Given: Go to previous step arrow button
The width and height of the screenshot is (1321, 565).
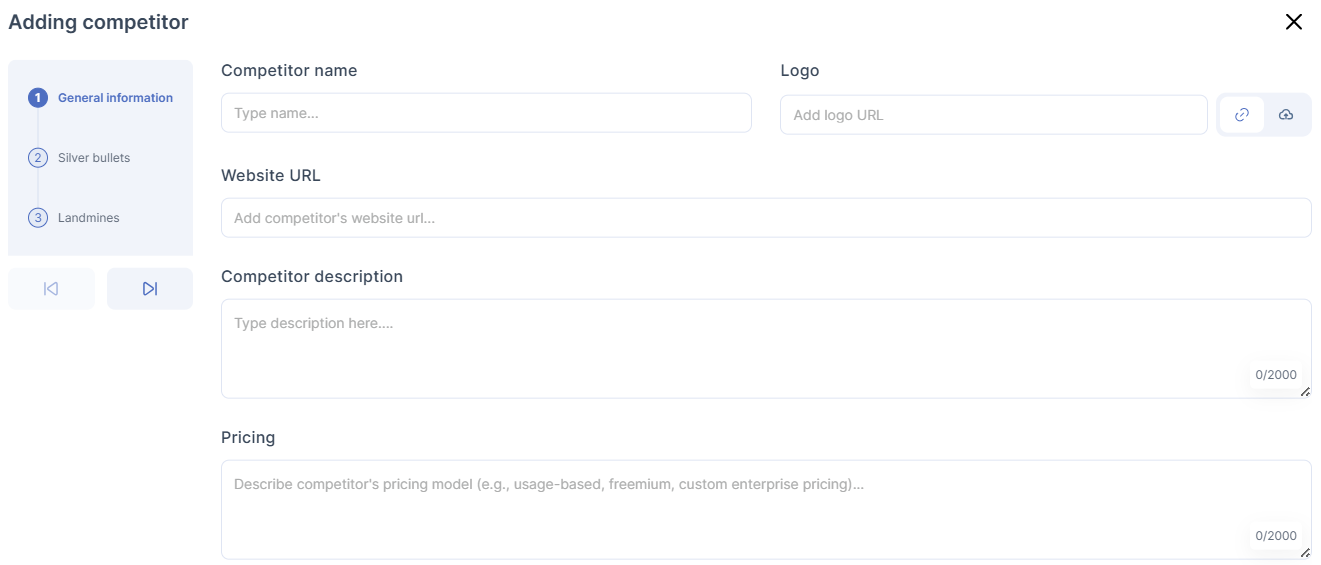Looking at the screenshot, I should click(x=51, y=289).
